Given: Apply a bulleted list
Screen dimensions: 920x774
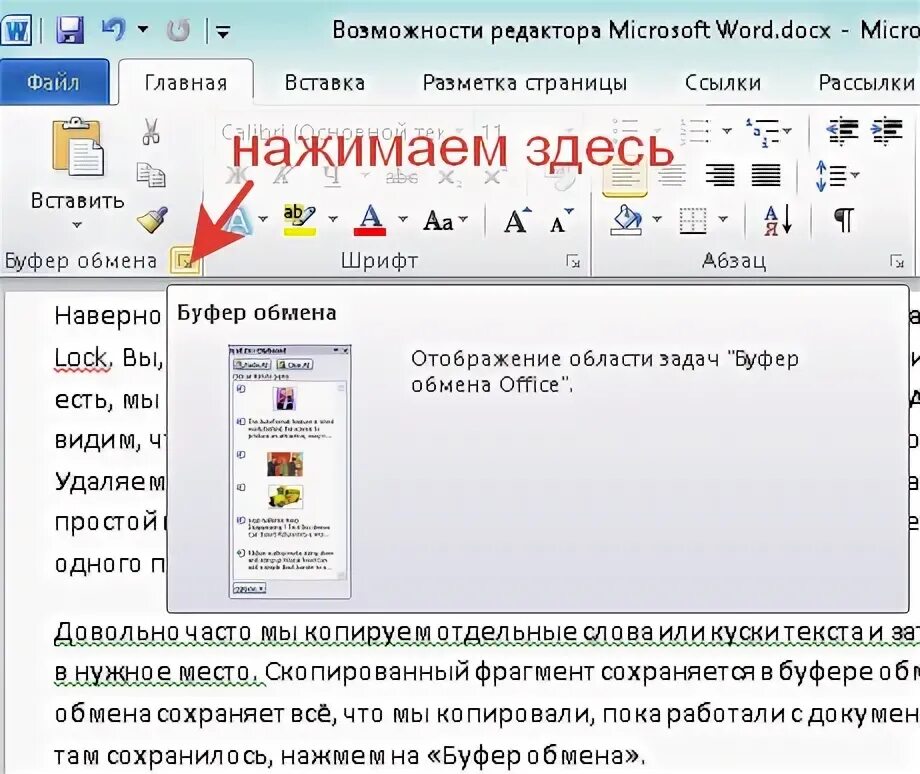Looking at the screenshot, I should pyautogui.click(x=626, y=130).
